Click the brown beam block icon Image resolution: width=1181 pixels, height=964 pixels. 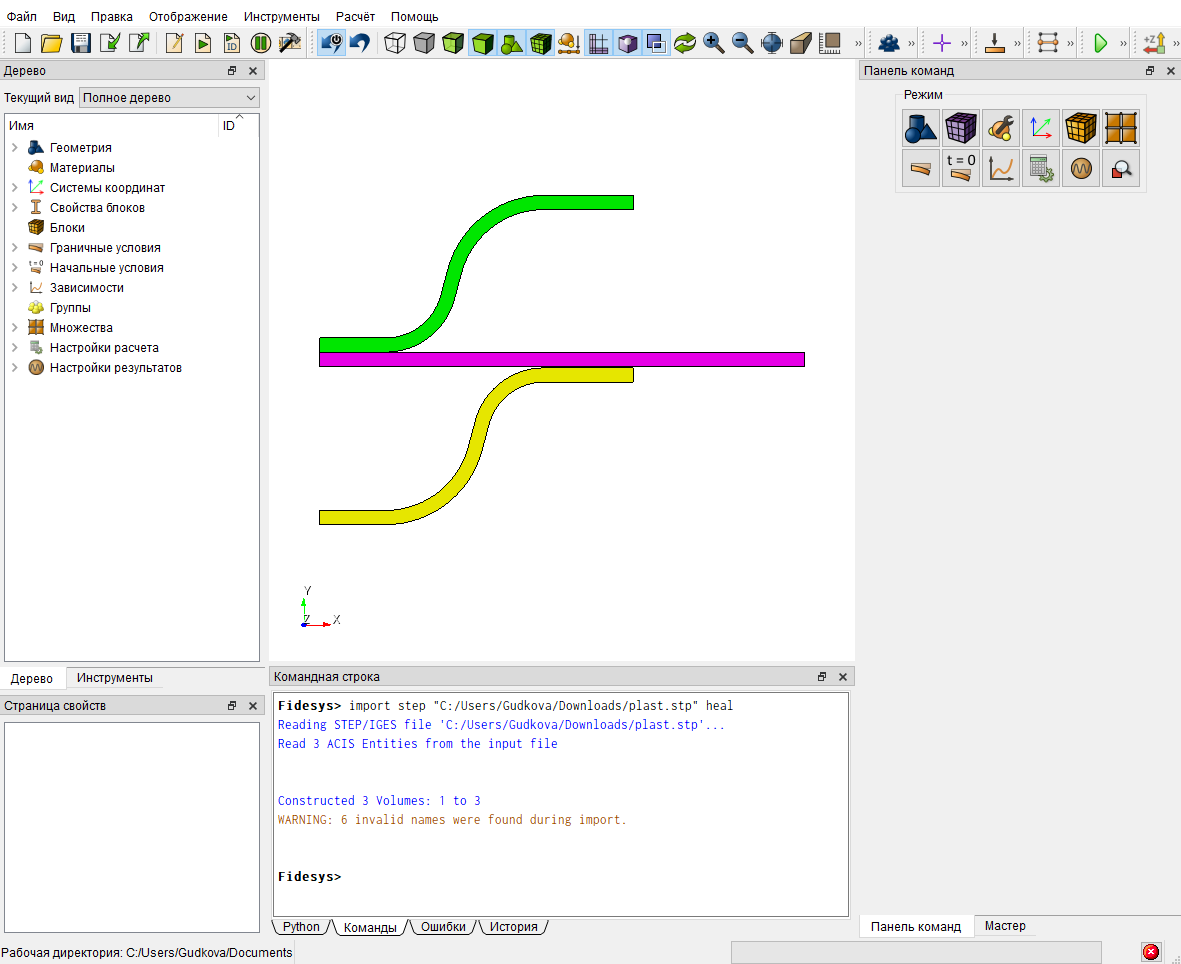pyautogui.click(x=801, y=43)
